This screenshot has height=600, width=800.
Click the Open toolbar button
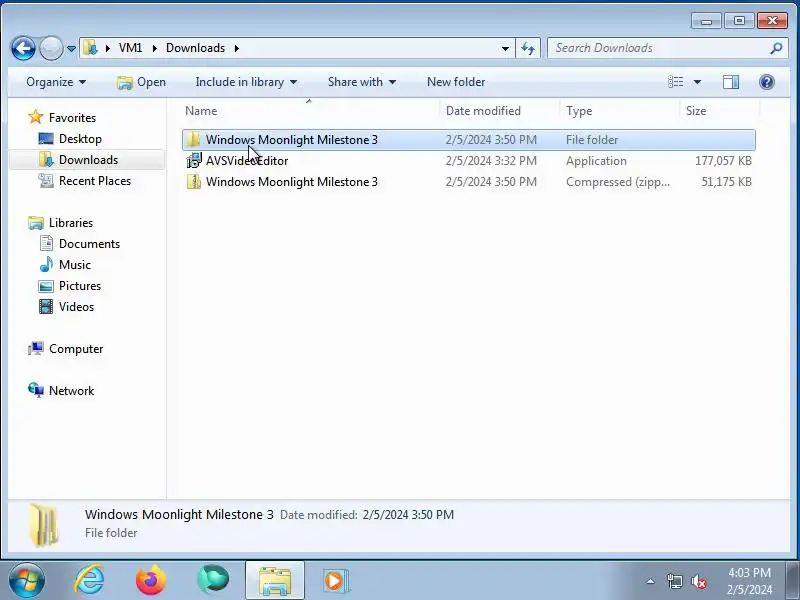click(141, 82)
